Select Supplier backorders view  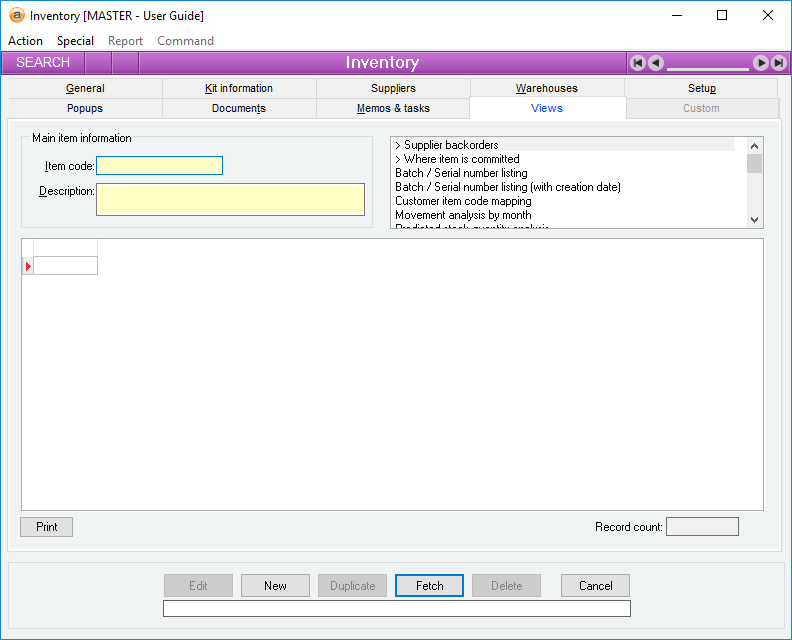click(x=446, y=145)
